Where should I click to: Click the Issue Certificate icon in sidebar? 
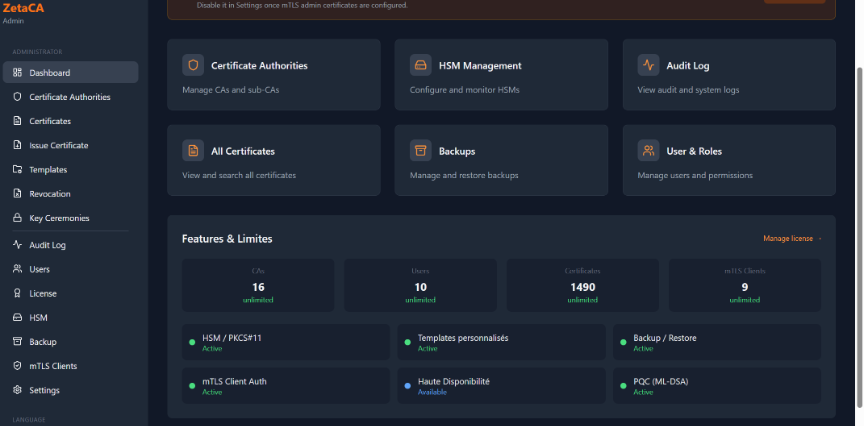coord(17,145)
